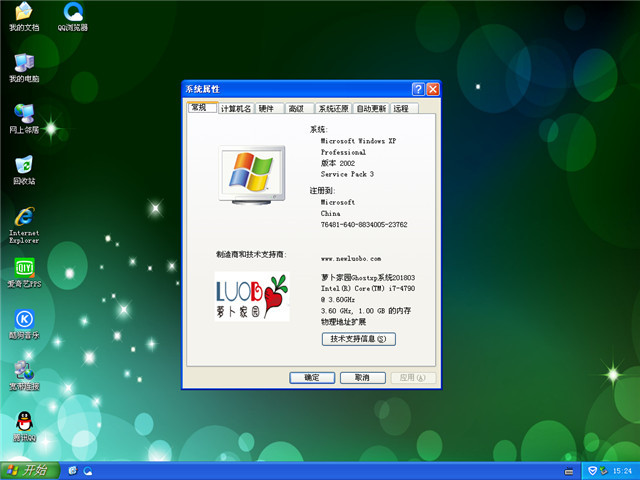Select the 酷狗音乐 desktop icon

[24, 324]
